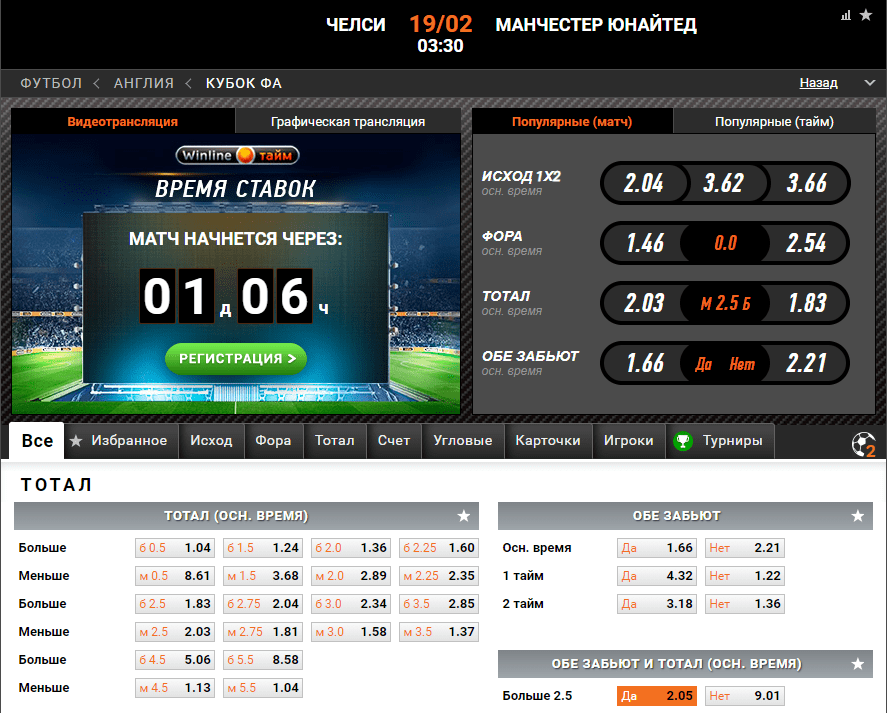Select total м 3.5 at 1.37

438,632
